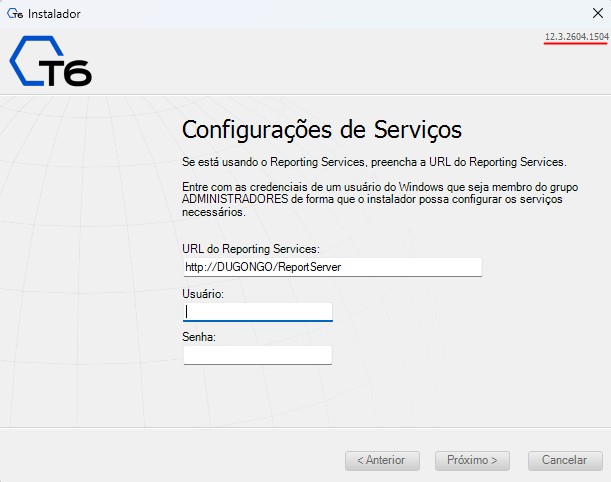Go back with the Anterior button

pos(382,461)
